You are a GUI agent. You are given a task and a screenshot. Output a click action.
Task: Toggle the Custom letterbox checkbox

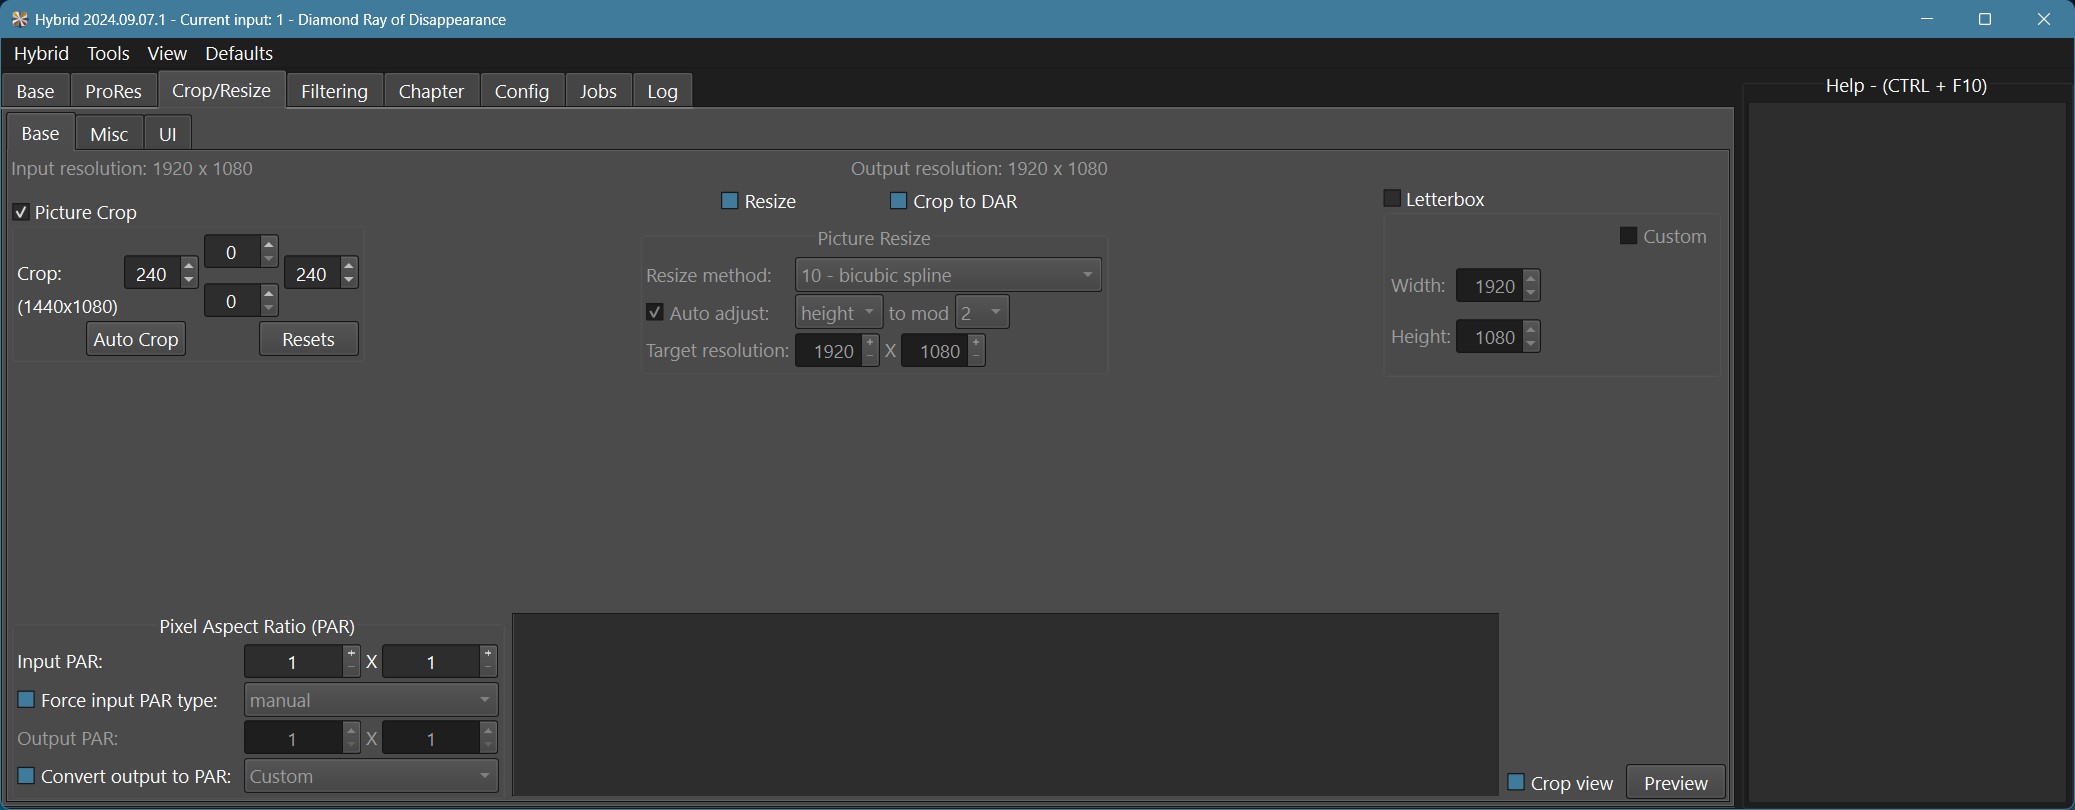coord(1628,236)
